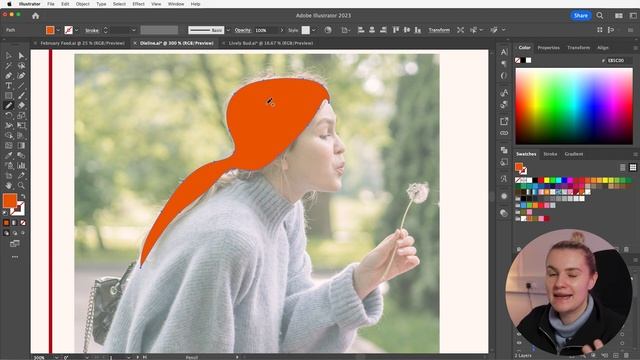Screen dimensions: 640x360
Task: Reset default fill and stroke
Action: (x=5, y=213)
